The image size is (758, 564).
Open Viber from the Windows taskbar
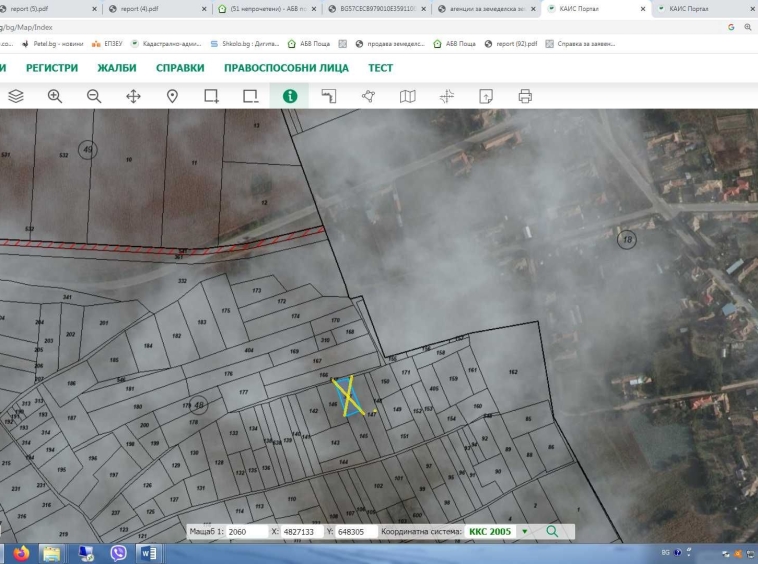click(x=118, y=553)
